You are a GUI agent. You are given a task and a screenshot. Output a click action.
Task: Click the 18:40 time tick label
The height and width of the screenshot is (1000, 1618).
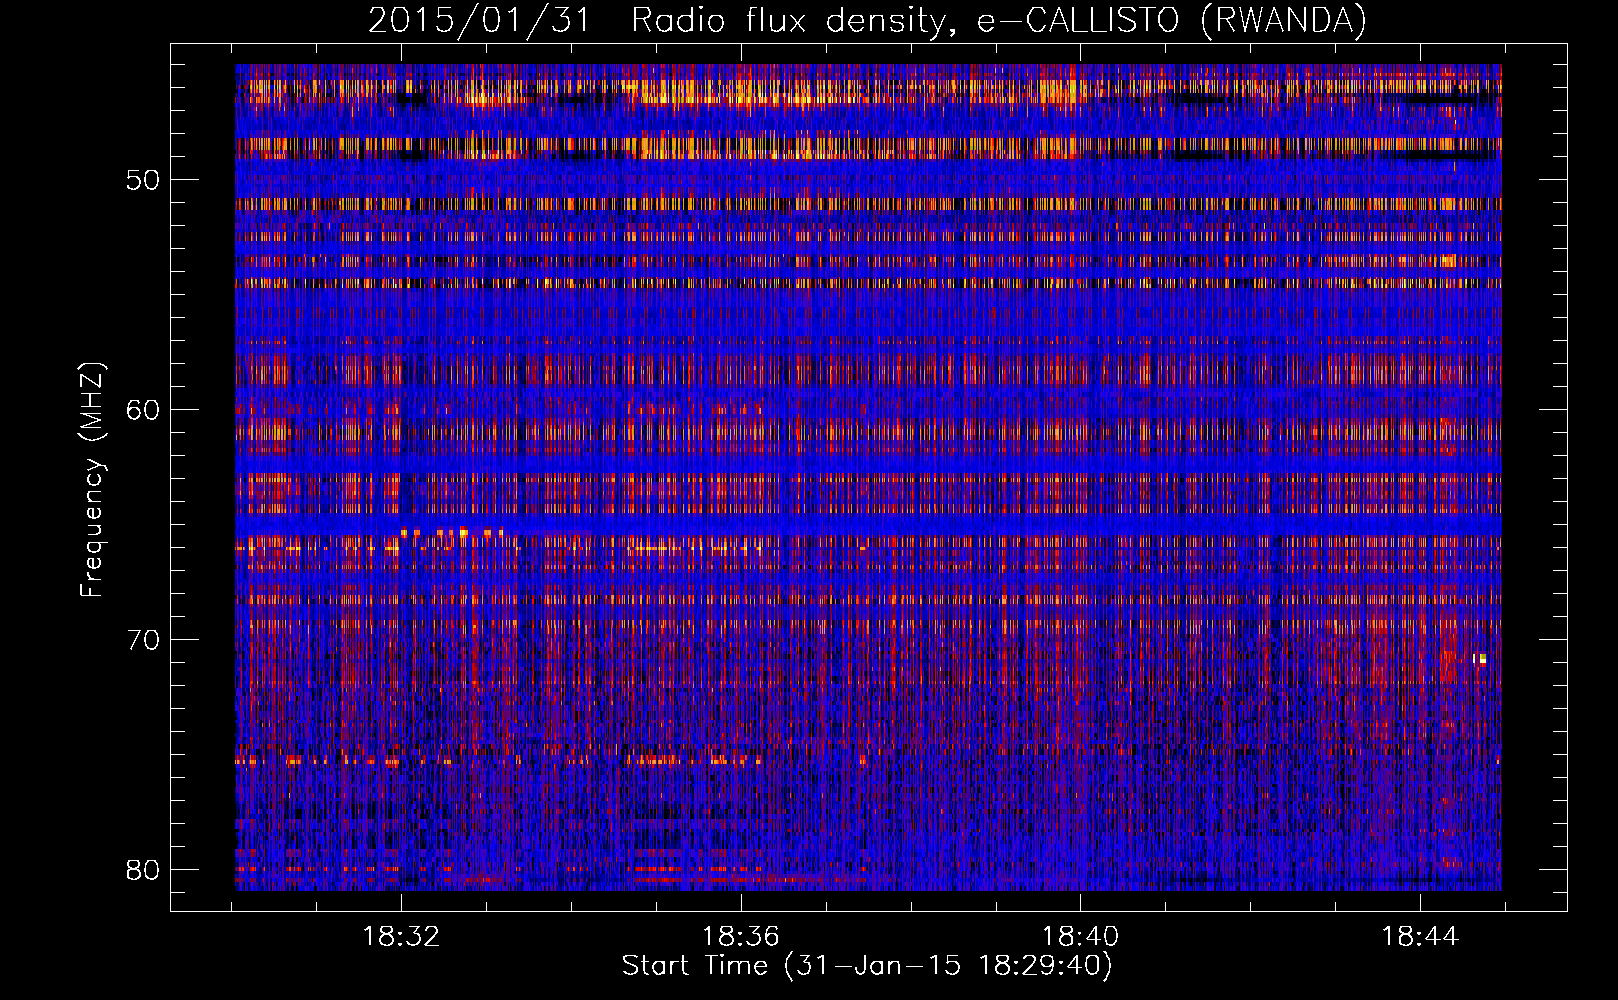click(x=1080, y=937)
